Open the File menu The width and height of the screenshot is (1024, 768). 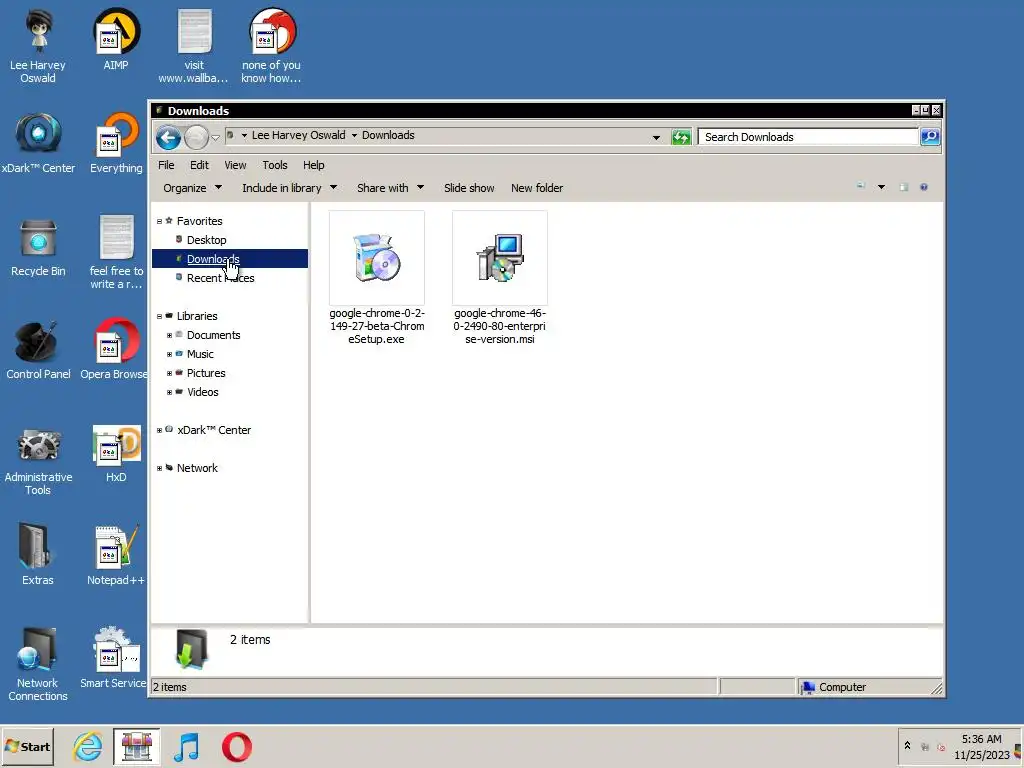pyautogui.click(x=166, y=165)
